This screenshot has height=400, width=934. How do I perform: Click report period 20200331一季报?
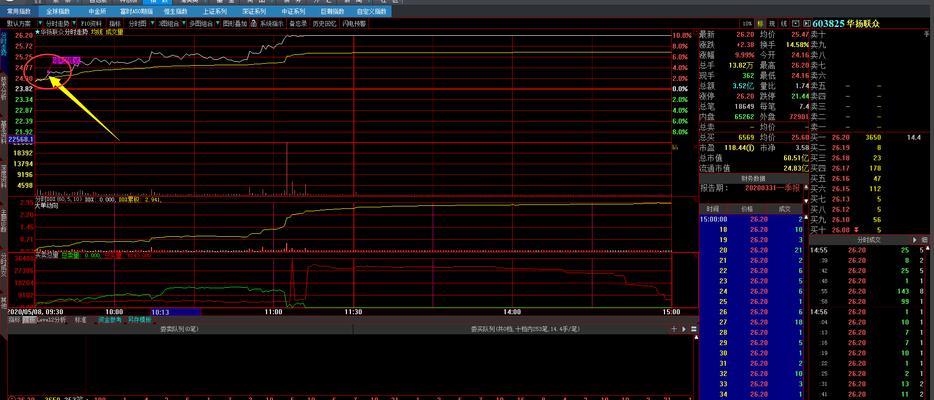773,188
